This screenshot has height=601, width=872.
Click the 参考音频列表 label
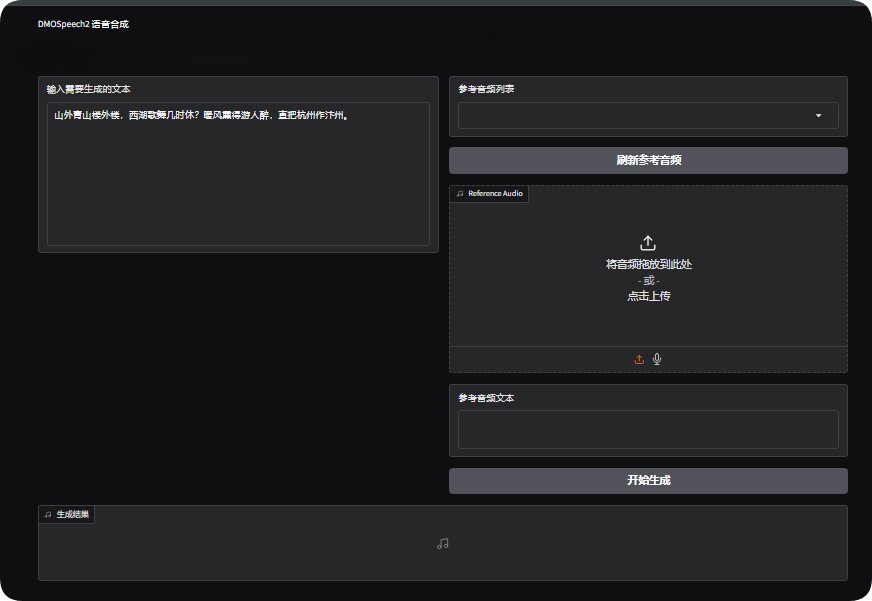tap(486, 89)
